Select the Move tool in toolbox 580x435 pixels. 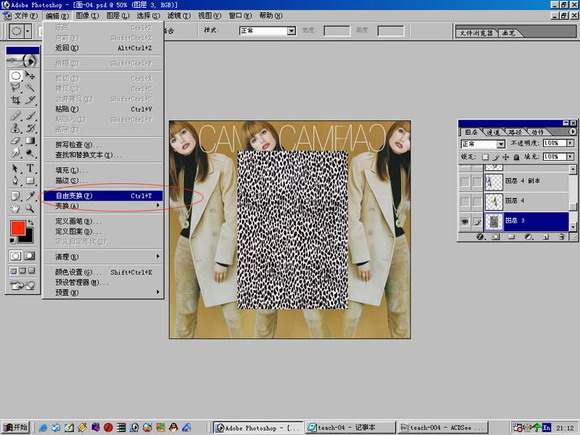(30, 76)
